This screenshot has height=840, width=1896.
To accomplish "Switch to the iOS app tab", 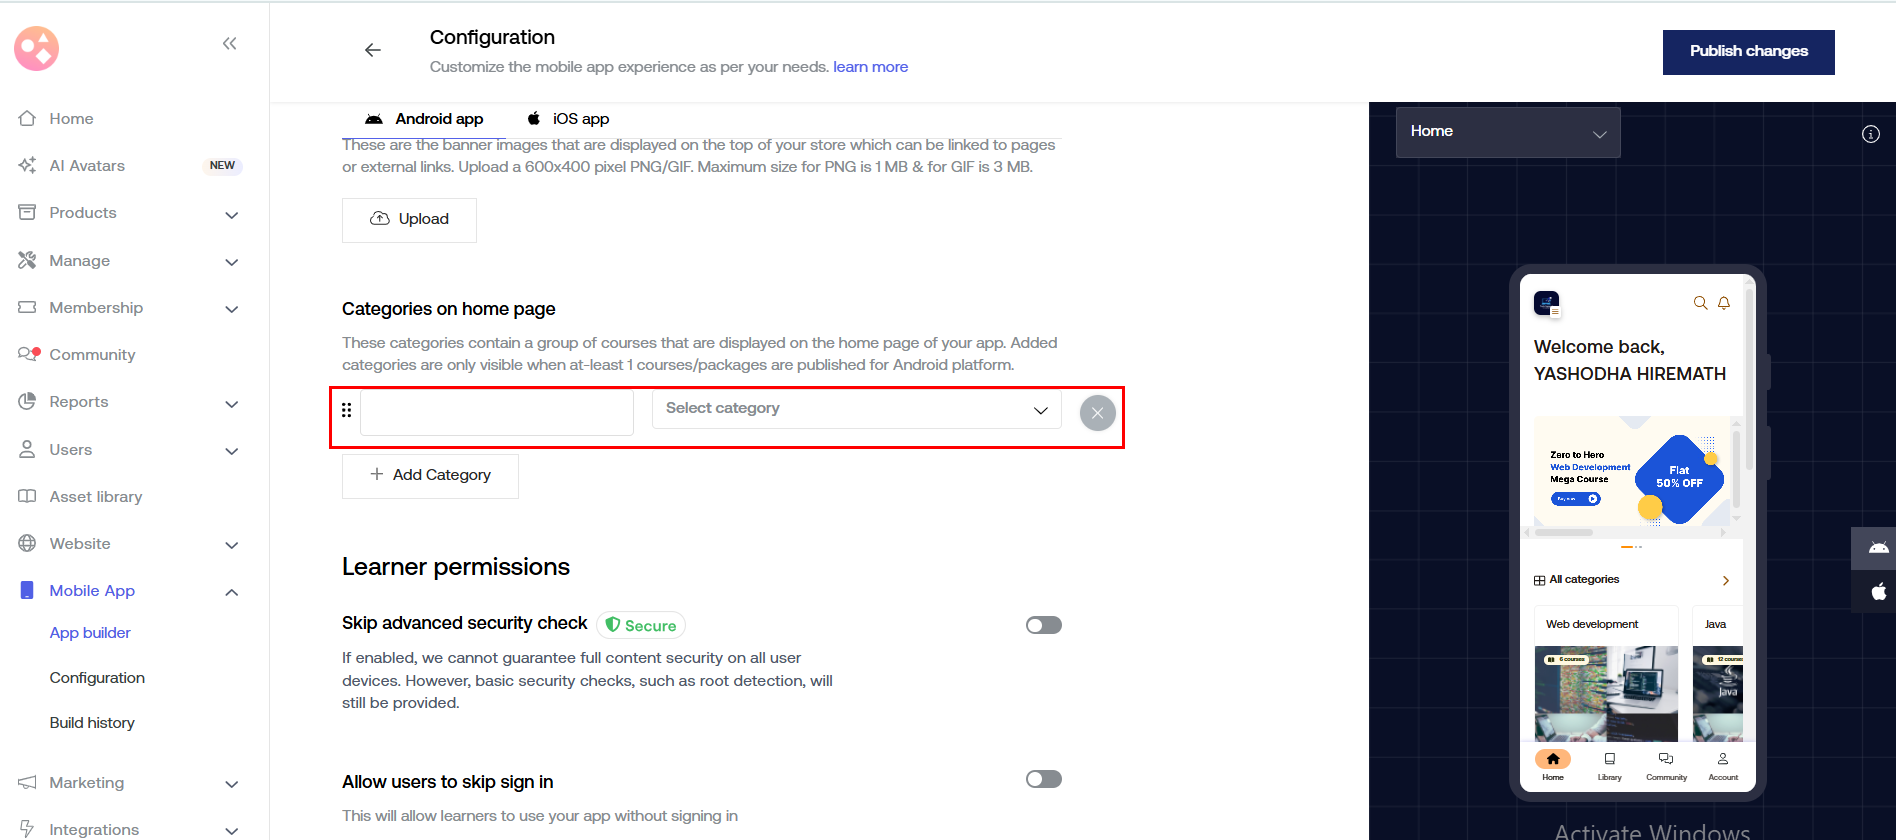I will pyautogui.click(x=568, y=119).
